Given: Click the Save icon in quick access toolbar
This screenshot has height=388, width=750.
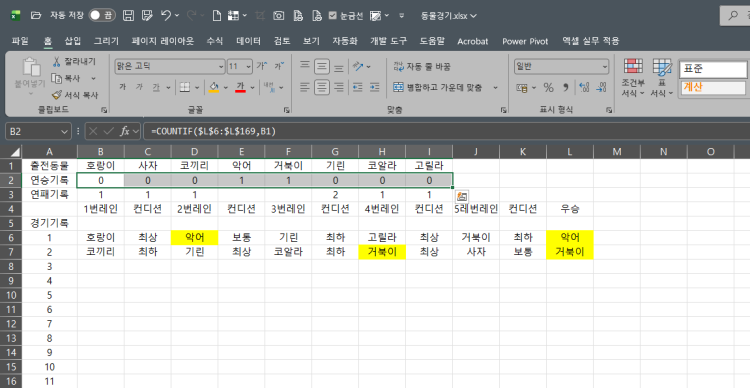Looking at the screenshot, I should coord(128,16).
